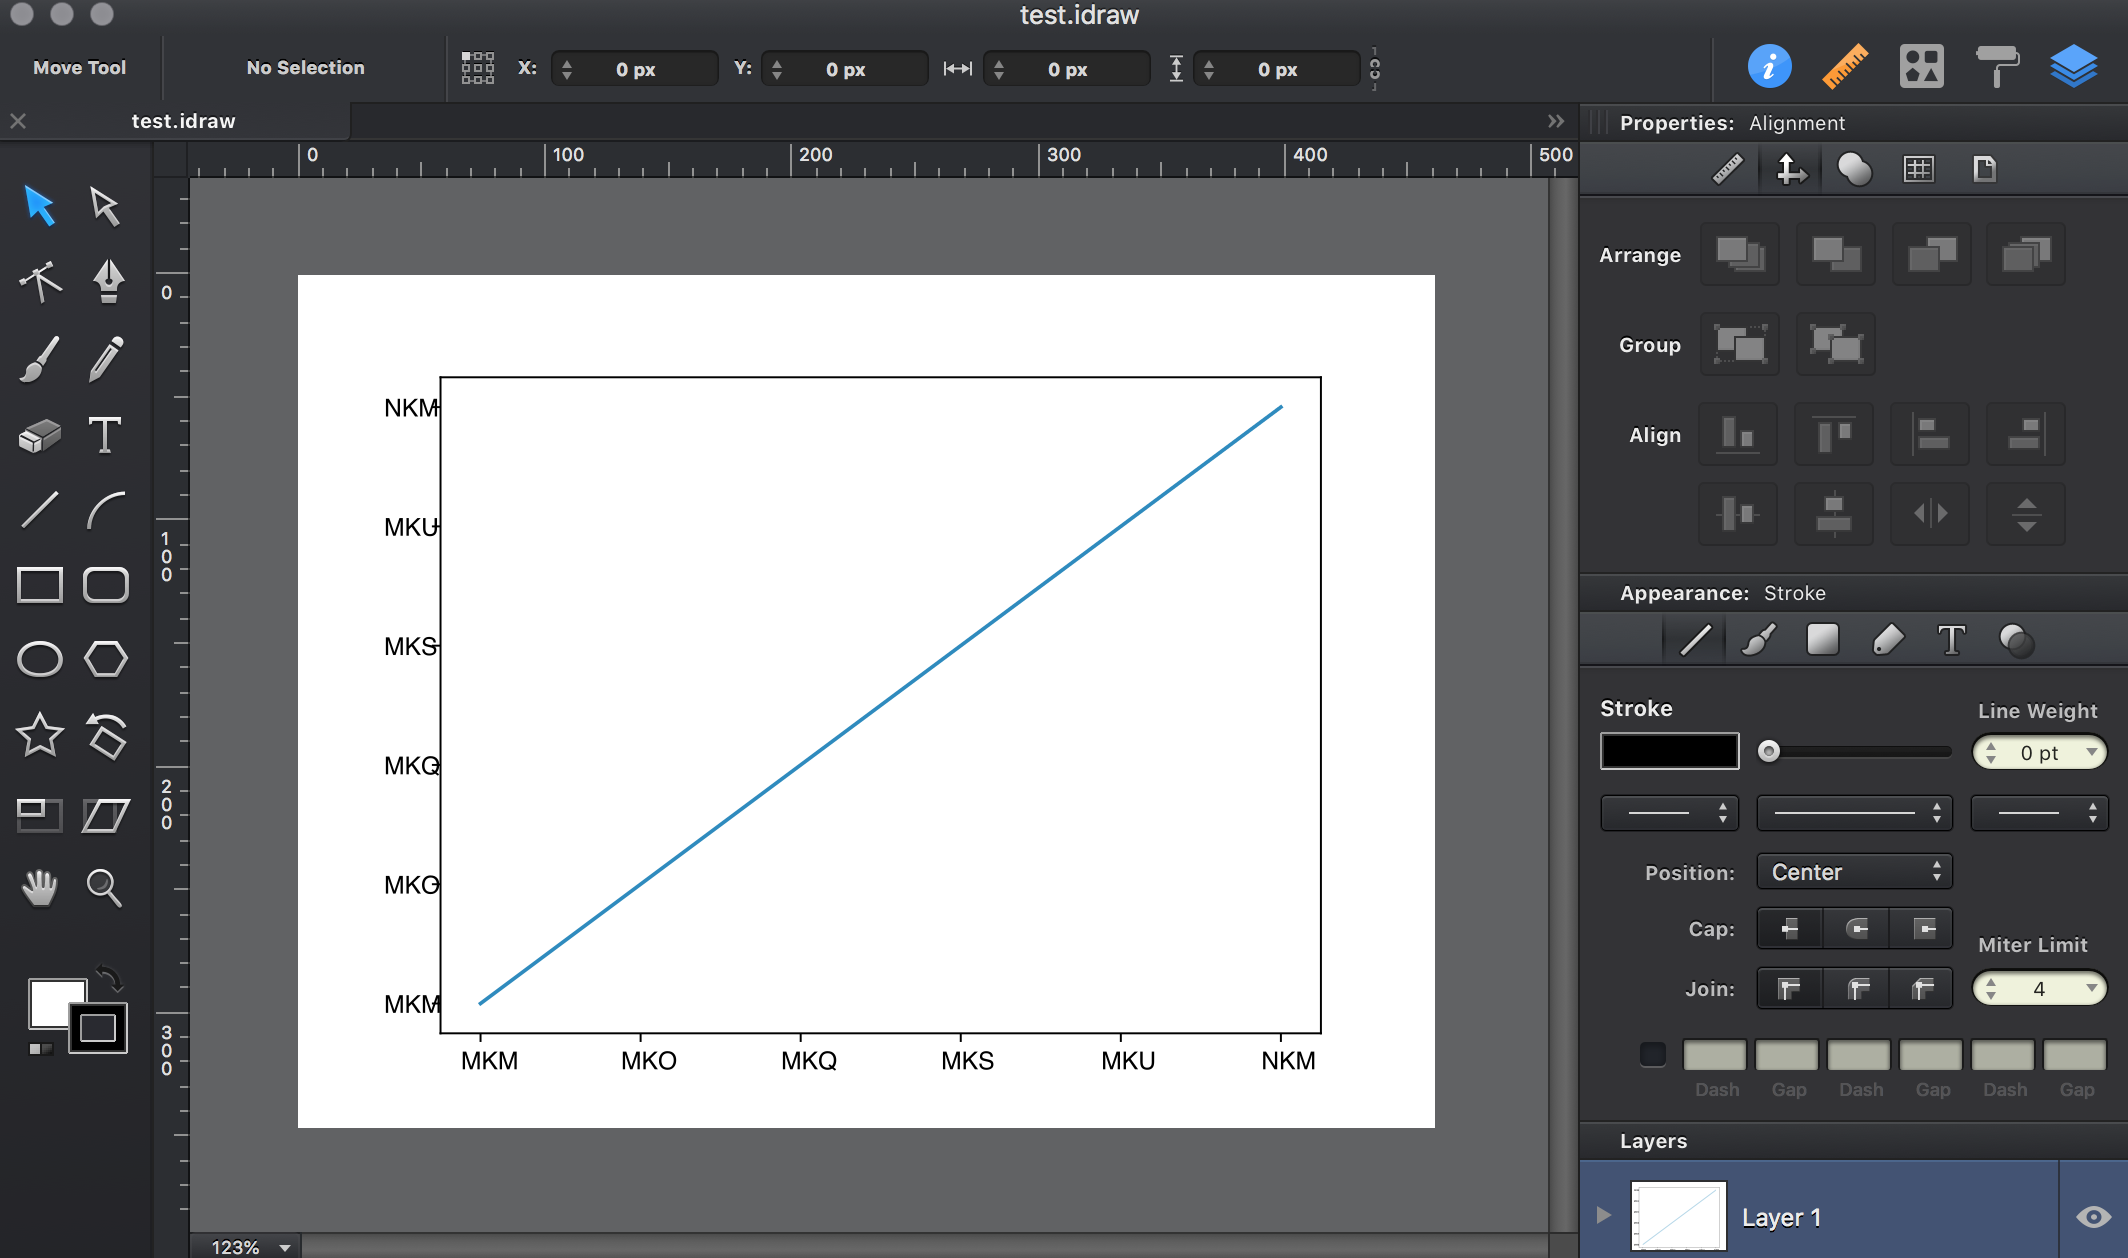Open the 123% zoom level dropdown

click(250, 1247)
